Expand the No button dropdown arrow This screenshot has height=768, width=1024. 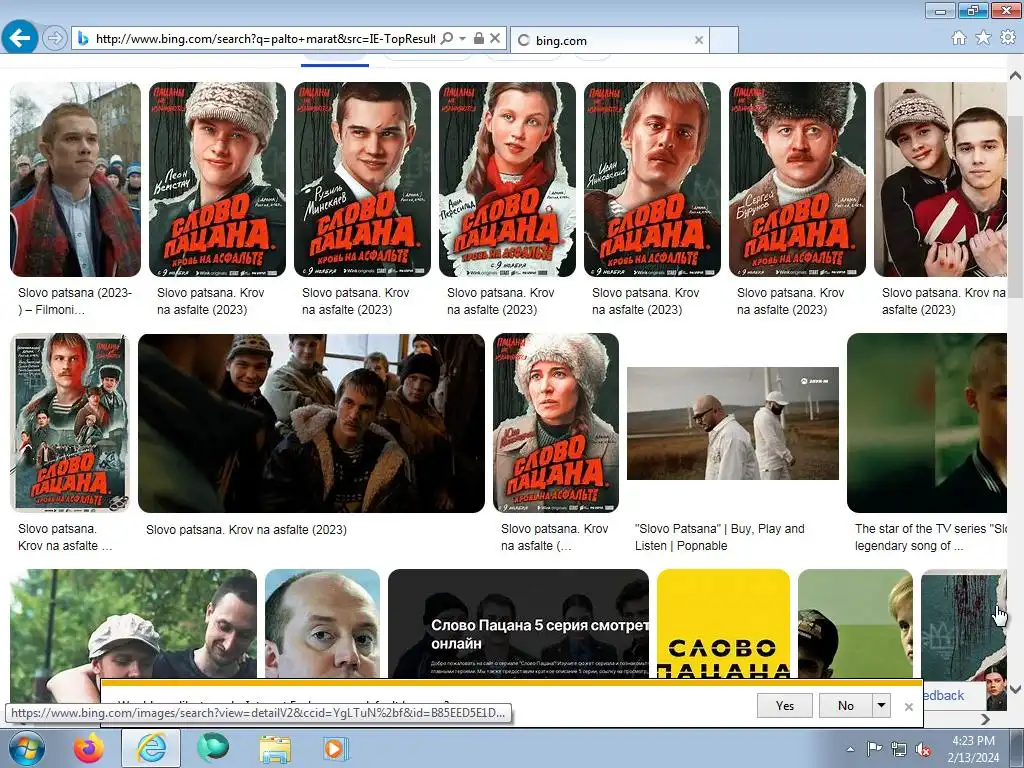coord(882,705)
